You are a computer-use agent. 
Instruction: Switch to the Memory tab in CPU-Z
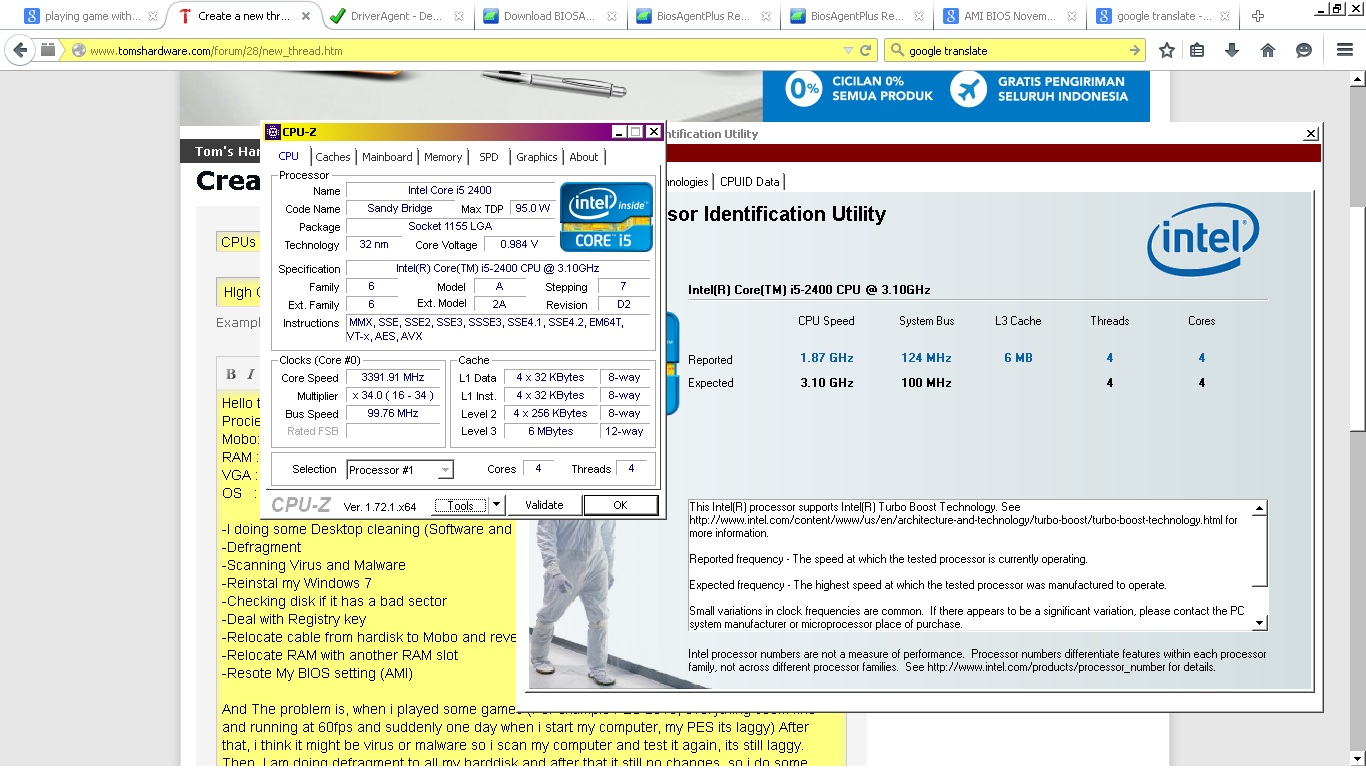pos(443,157)
